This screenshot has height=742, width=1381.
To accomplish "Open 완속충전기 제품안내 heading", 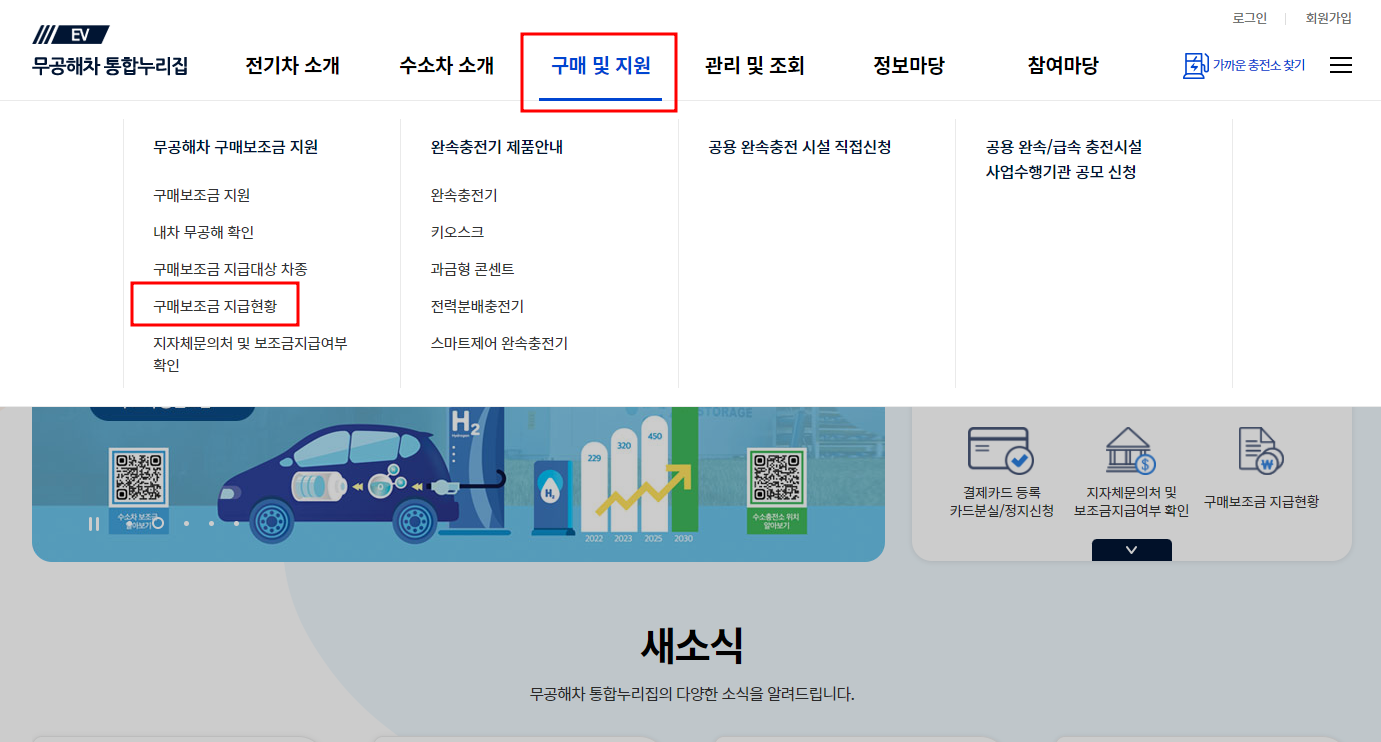I will 497,147.
